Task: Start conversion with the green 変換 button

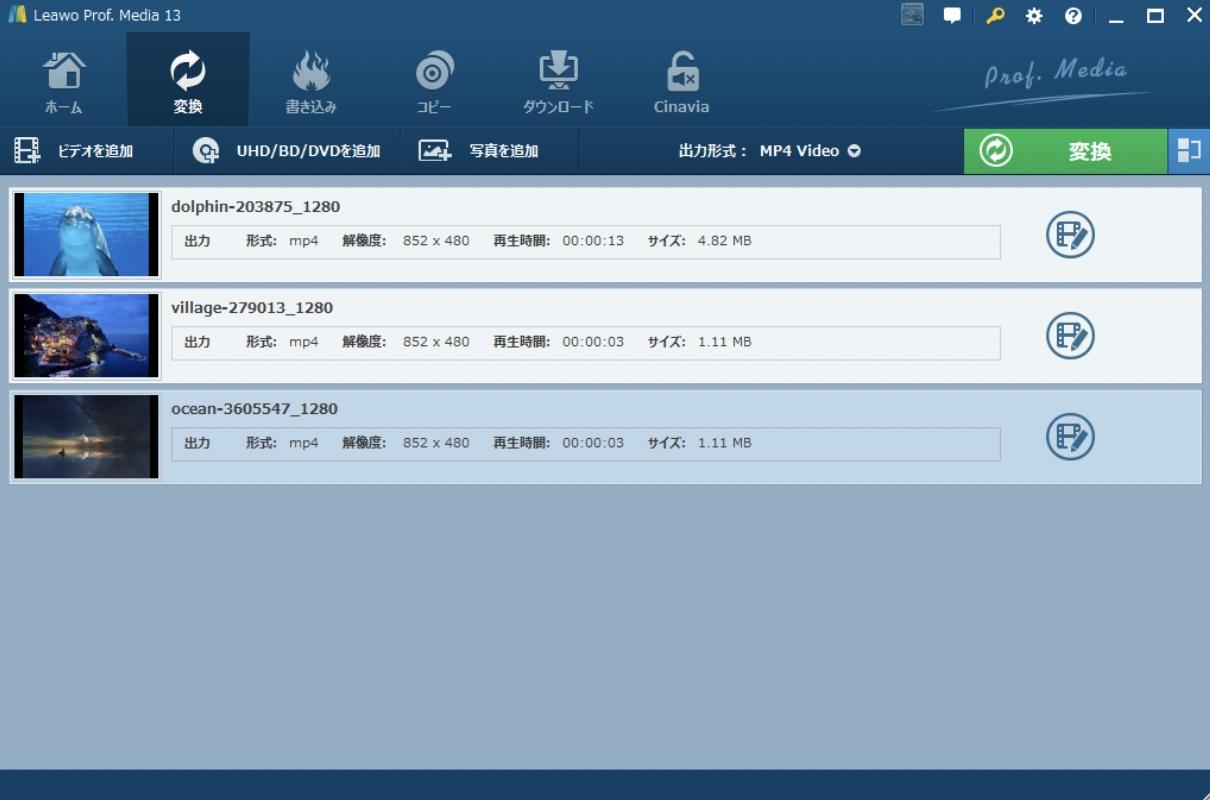Action: (1065, 151)
